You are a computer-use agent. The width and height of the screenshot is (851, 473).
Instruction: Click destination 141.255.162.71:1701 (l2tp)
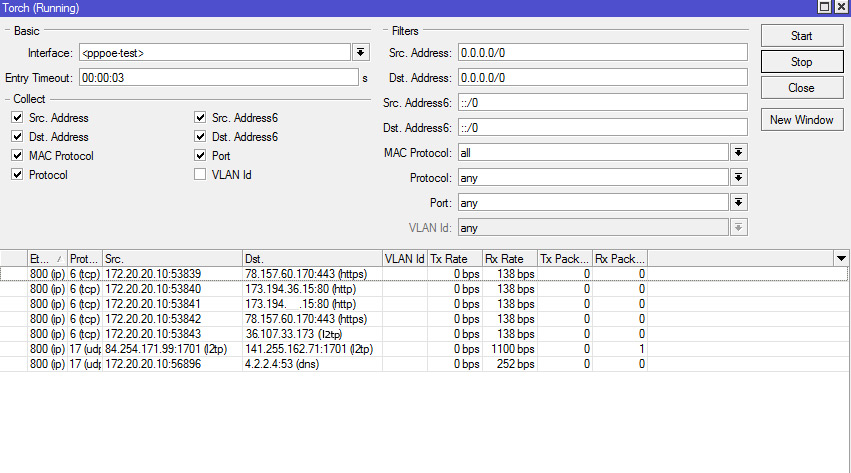(x=309, y=349)
